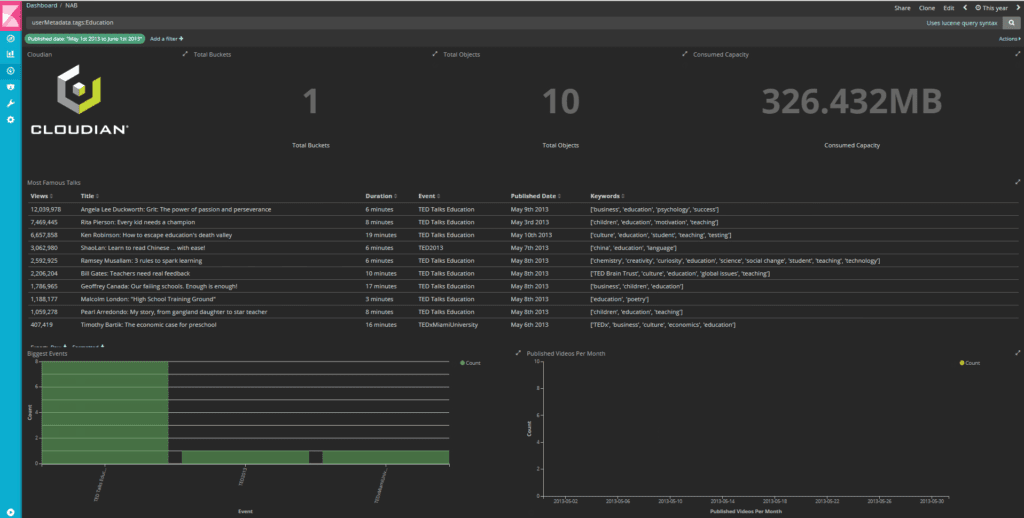Click the Kibana logo
The image size is (1024, 518).
pyautogui.click(x=10, y=14)
